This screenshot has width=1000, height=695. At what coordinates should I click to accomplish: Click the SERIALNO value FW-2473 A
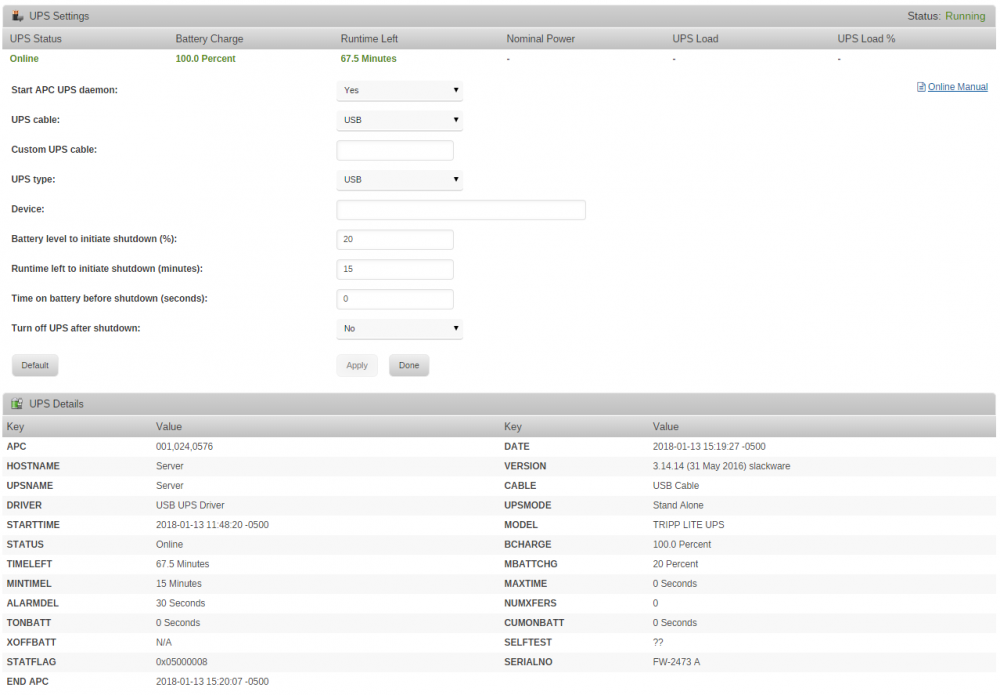pos(677,662)
